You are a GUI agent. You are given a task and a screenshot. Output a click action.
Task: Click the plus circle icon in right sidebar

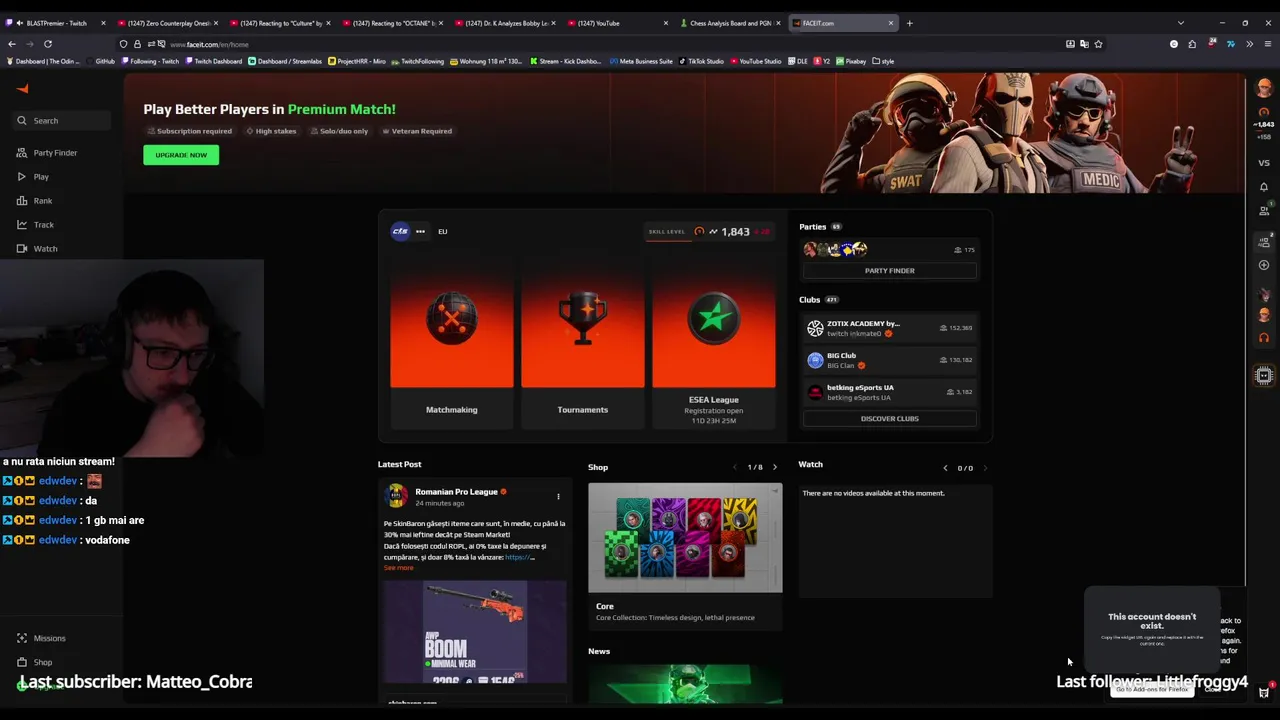[1264, 265]
